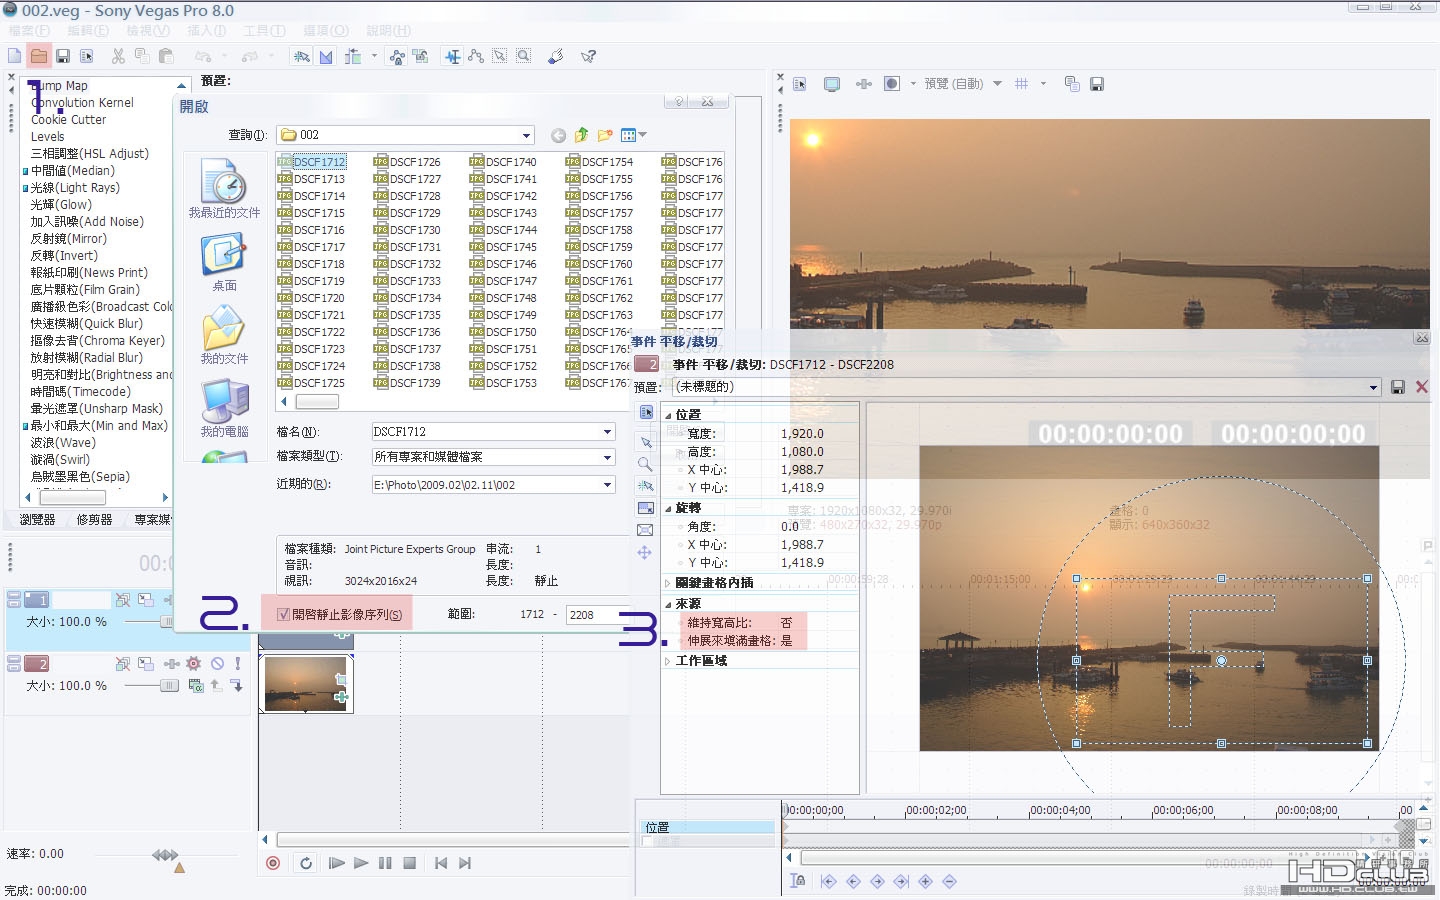The width and height of the screenshot is (1440, 900).
Task: Click the Open file toolbar icon
Action: click(39, 56)
